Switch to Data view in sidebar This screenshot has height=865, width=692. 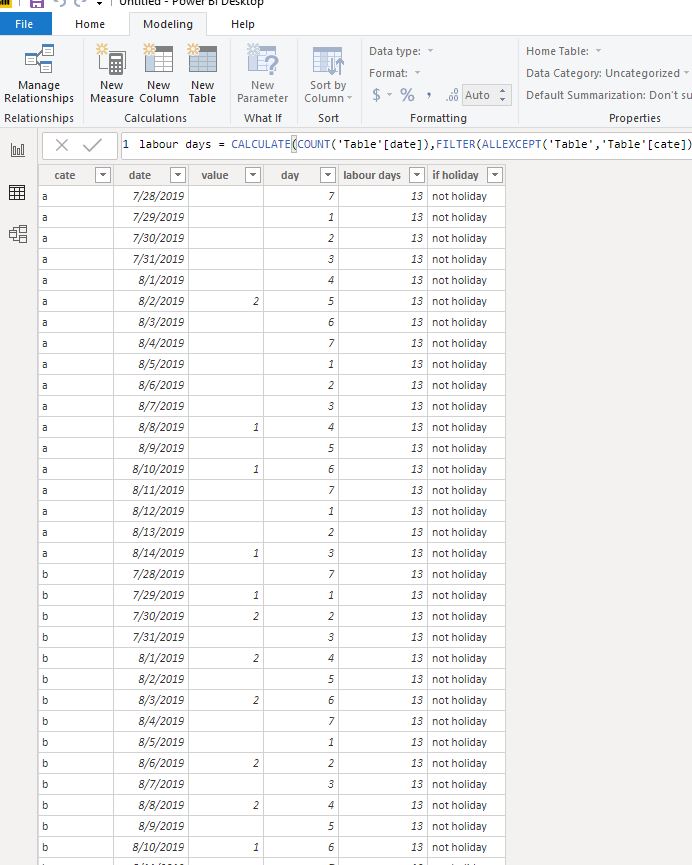pos(17,192)
